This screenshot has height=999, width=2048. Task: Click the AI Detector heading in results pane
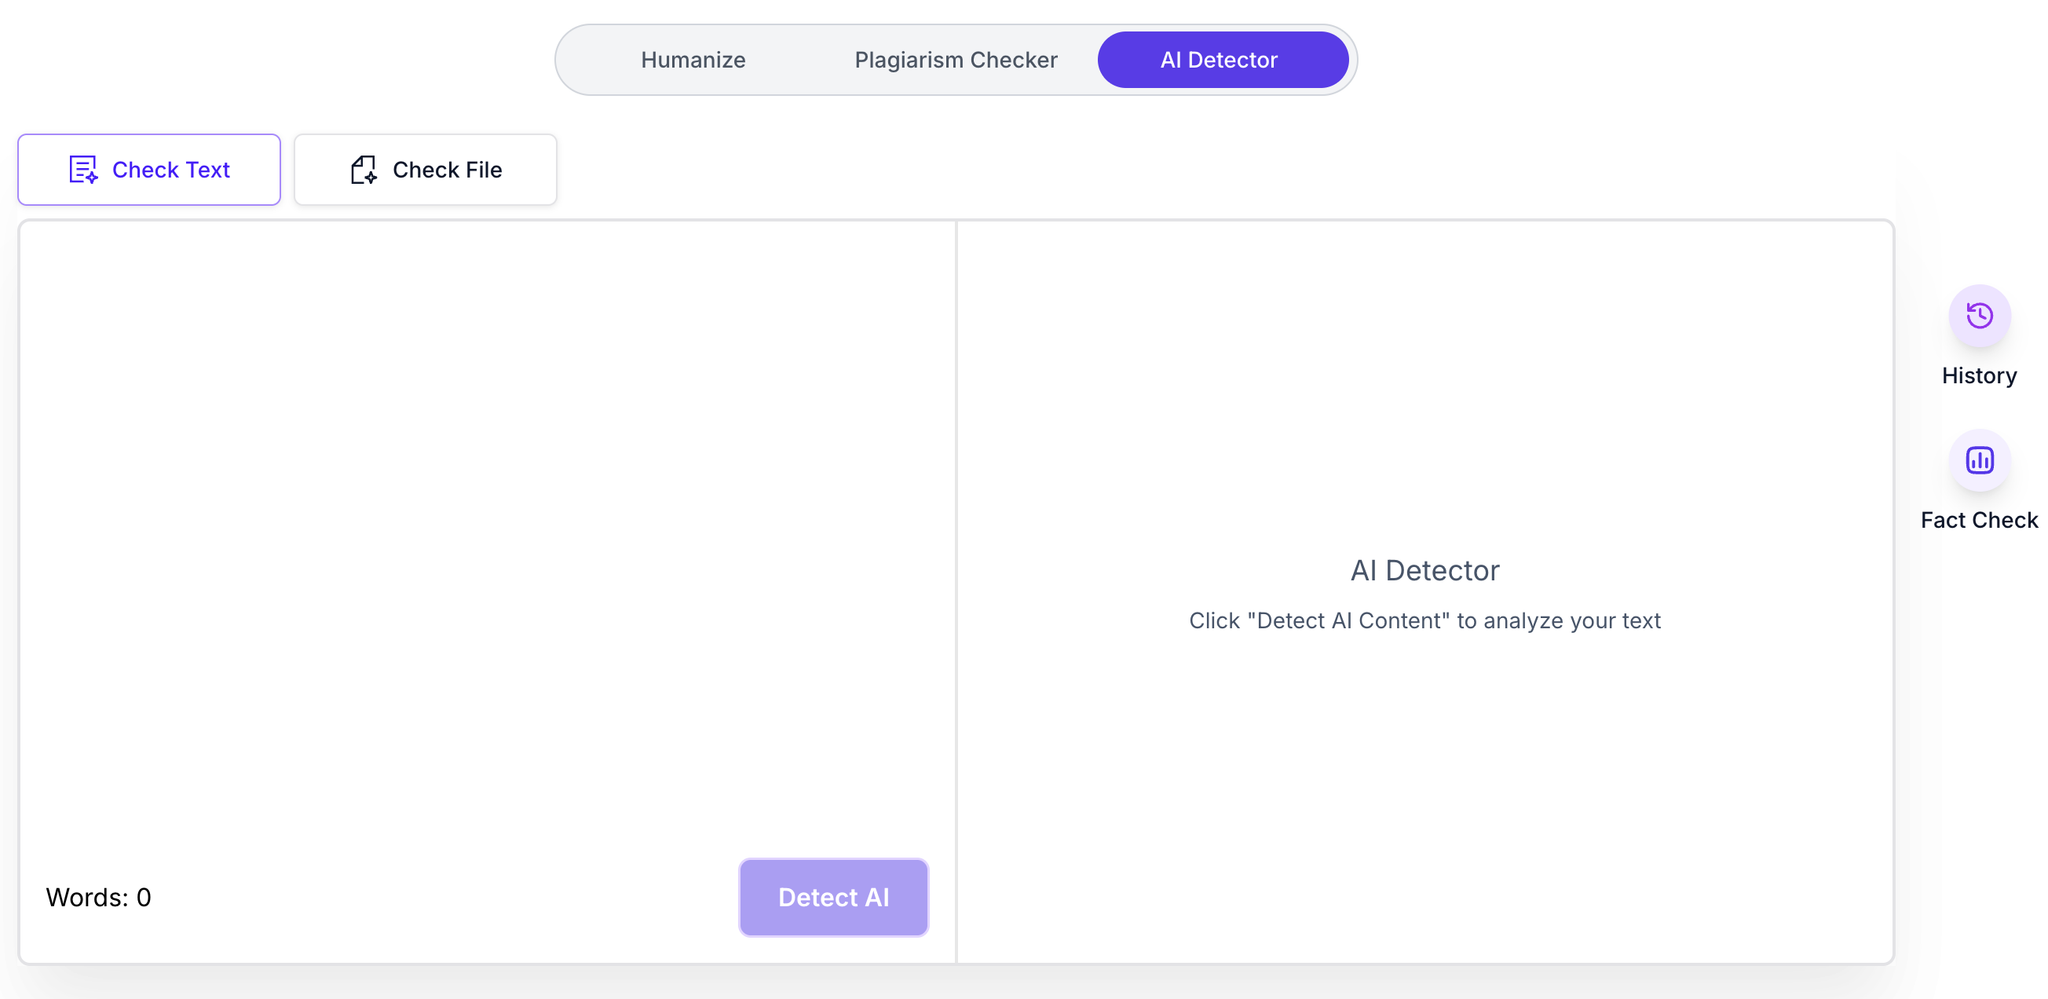click(1424, 570)
